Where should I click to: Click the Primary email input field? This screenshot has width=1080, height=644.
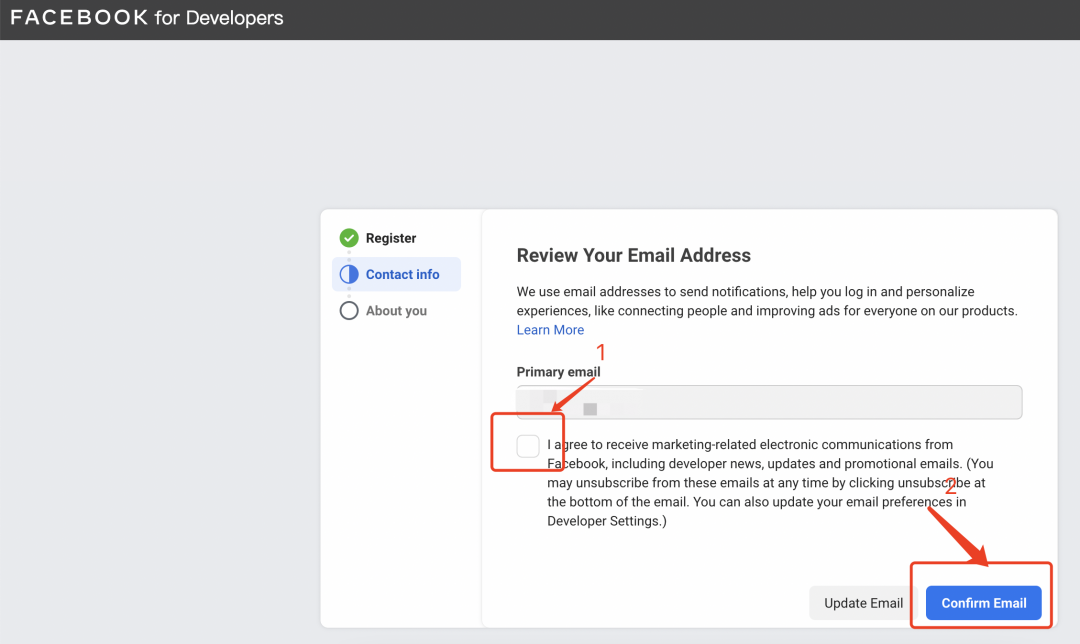click(x=769, y=402)
